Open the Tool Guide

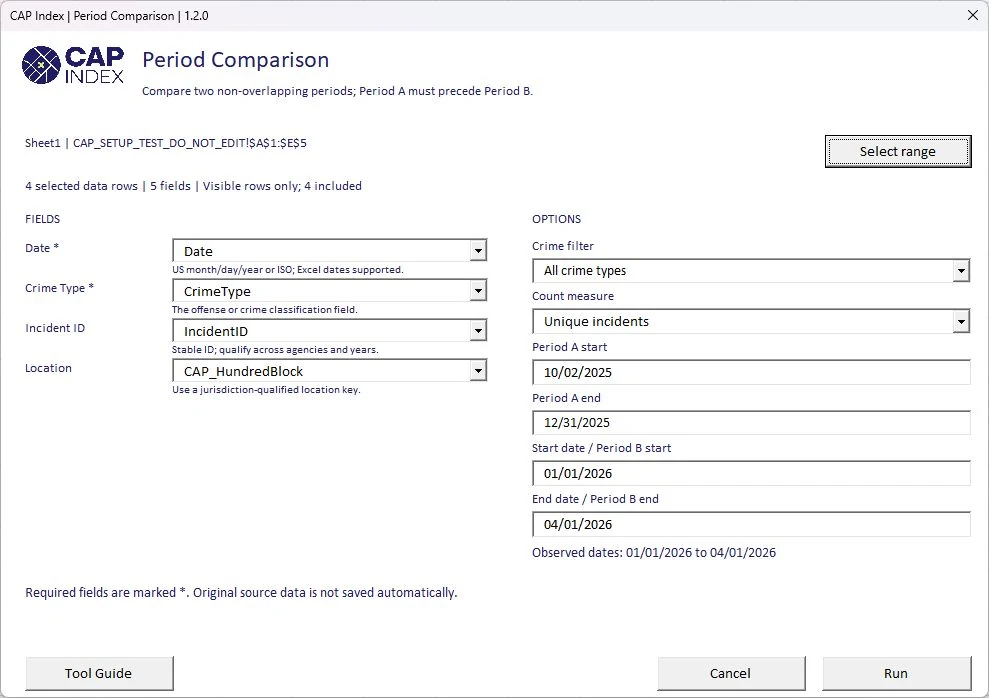point(99,673)
